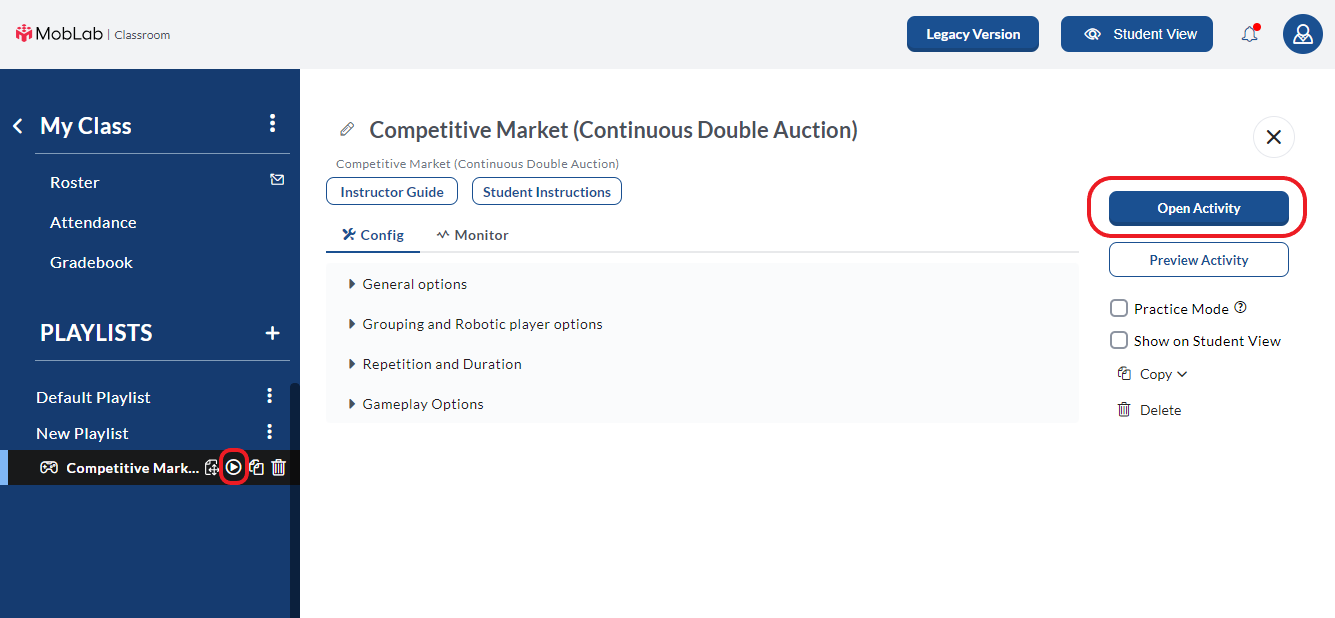
Task: Click the Open Activity button
Action: tap(1199, 208)
